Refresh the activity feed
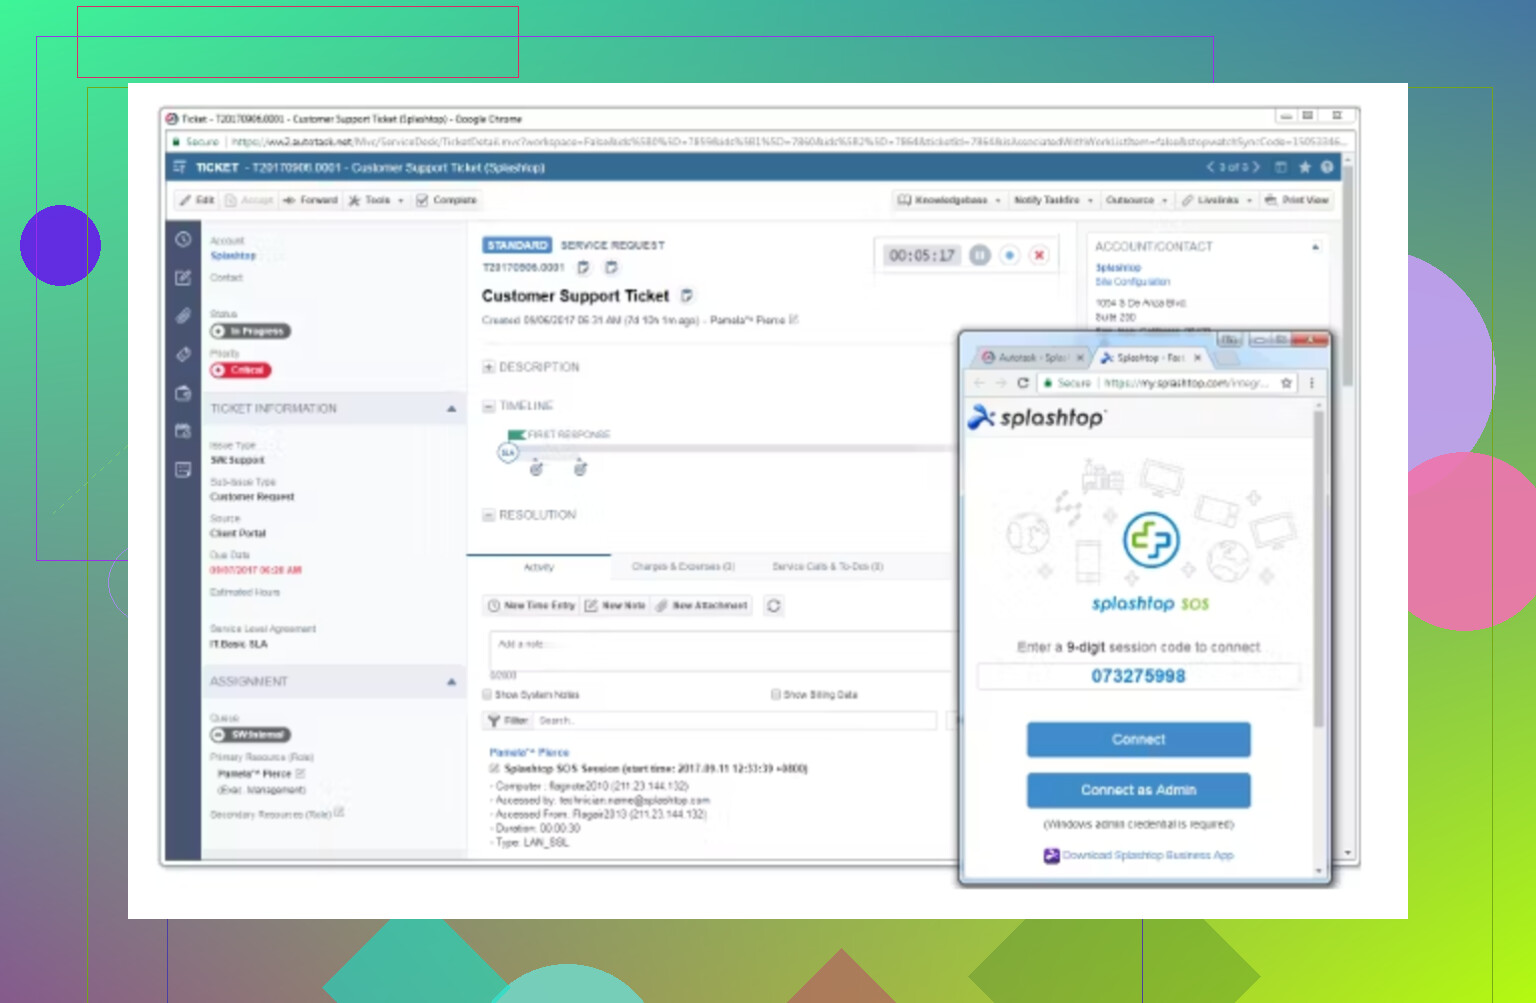Screen dimensions: 1536x1003 [x=774, y=606]
